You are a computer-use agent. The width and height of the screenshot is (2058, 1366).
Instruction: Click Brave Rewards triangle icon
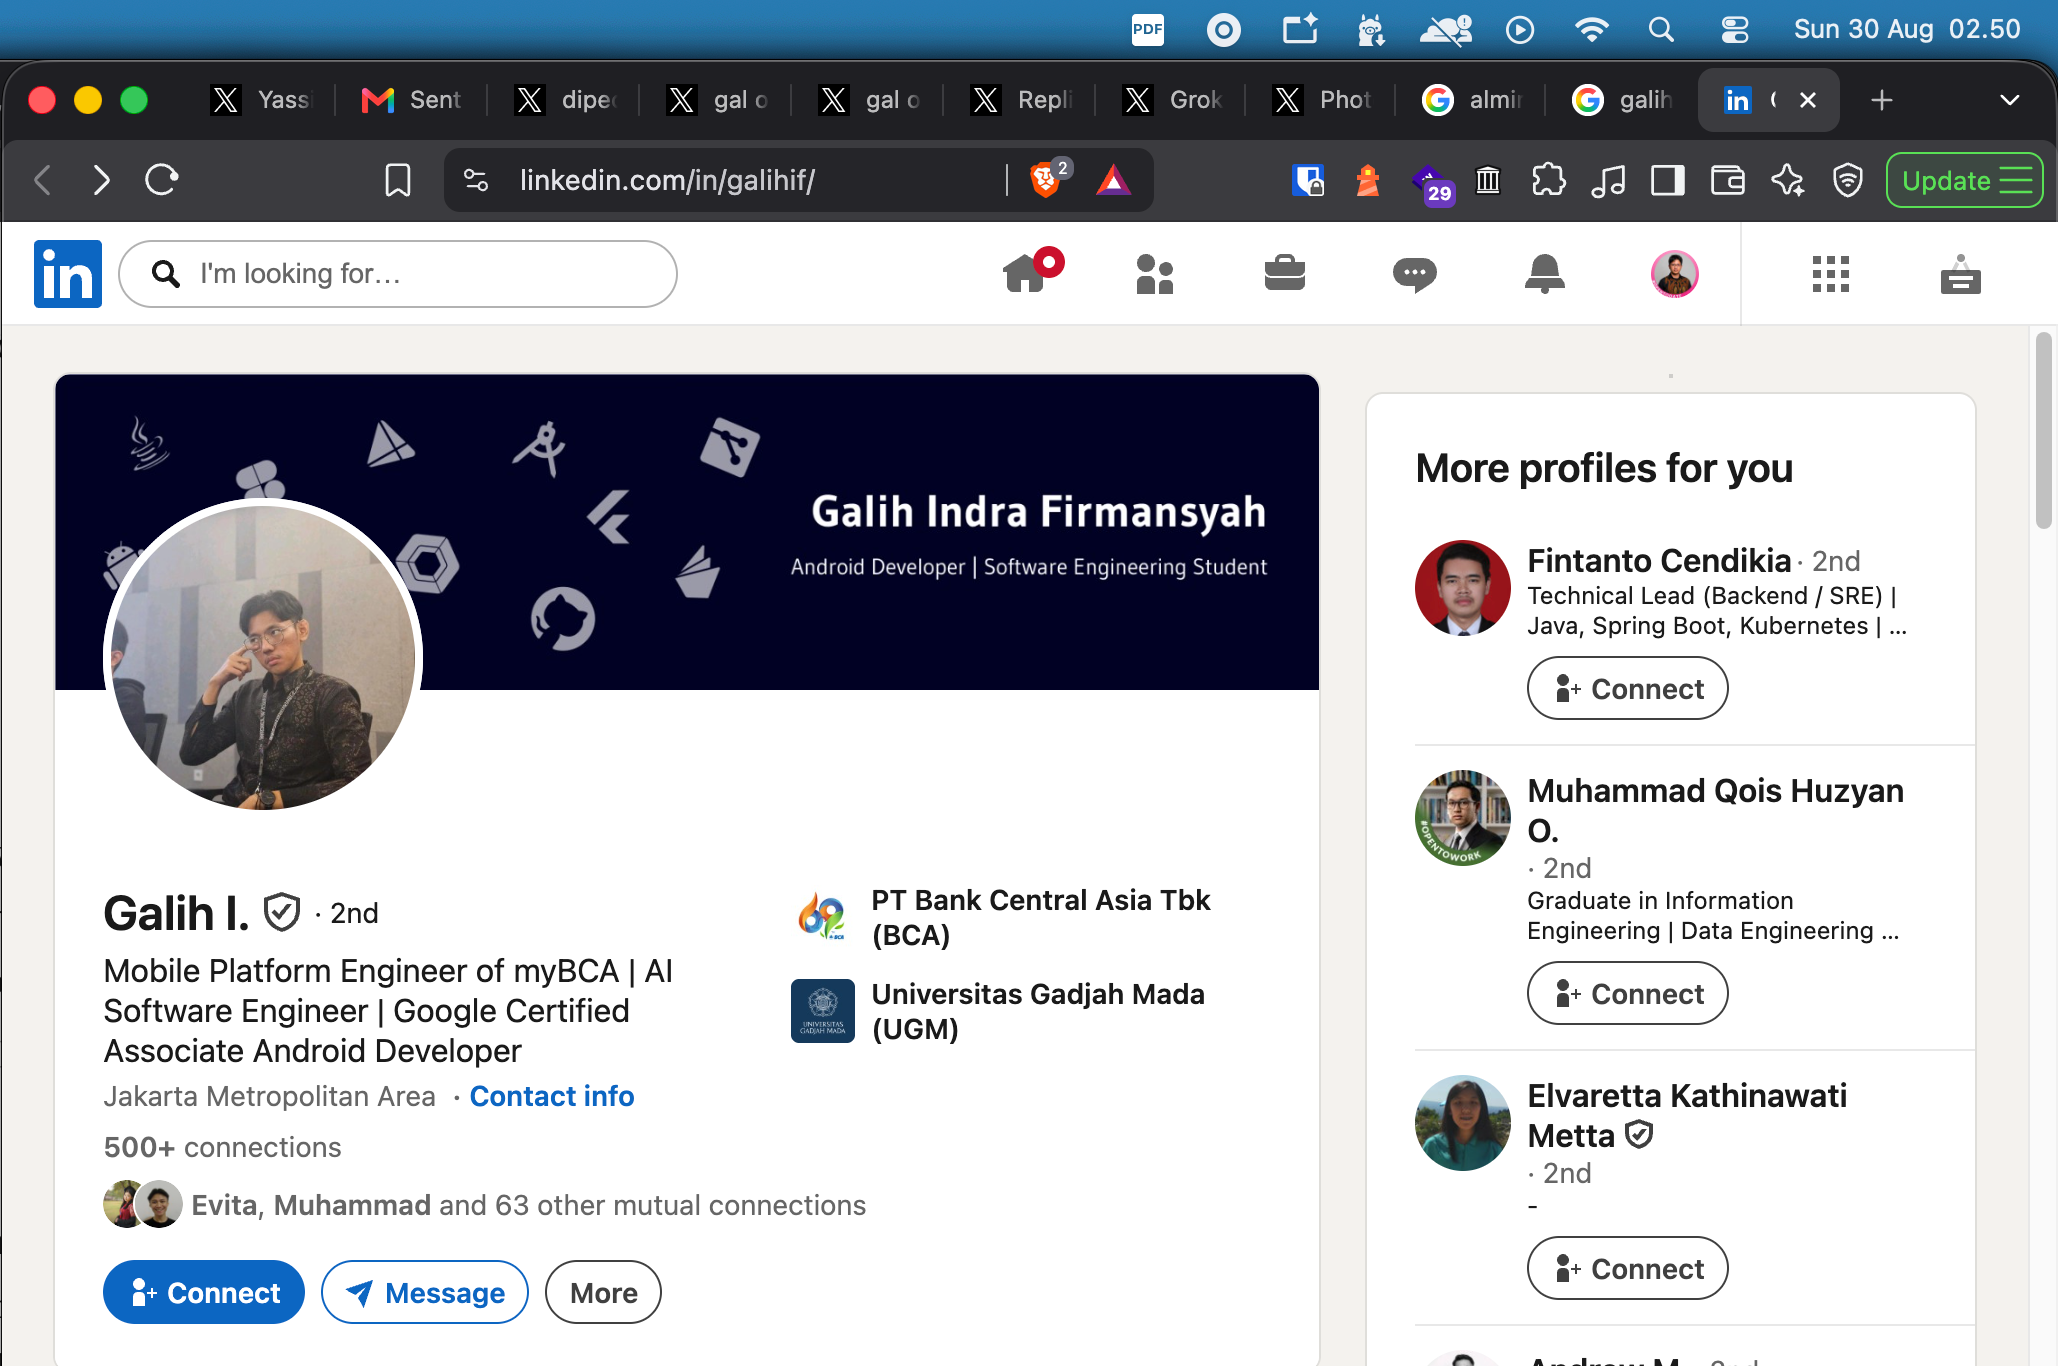(1113, 180)
